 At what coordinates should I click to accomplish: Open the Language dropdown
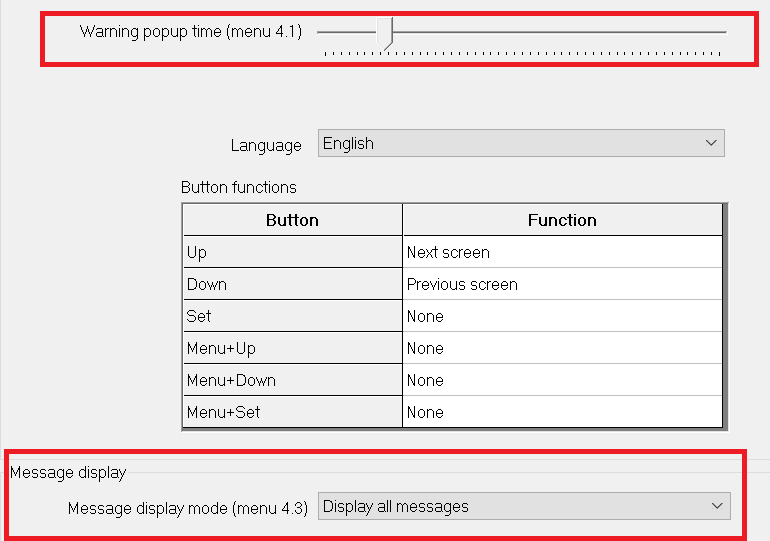tap(520, 143)
